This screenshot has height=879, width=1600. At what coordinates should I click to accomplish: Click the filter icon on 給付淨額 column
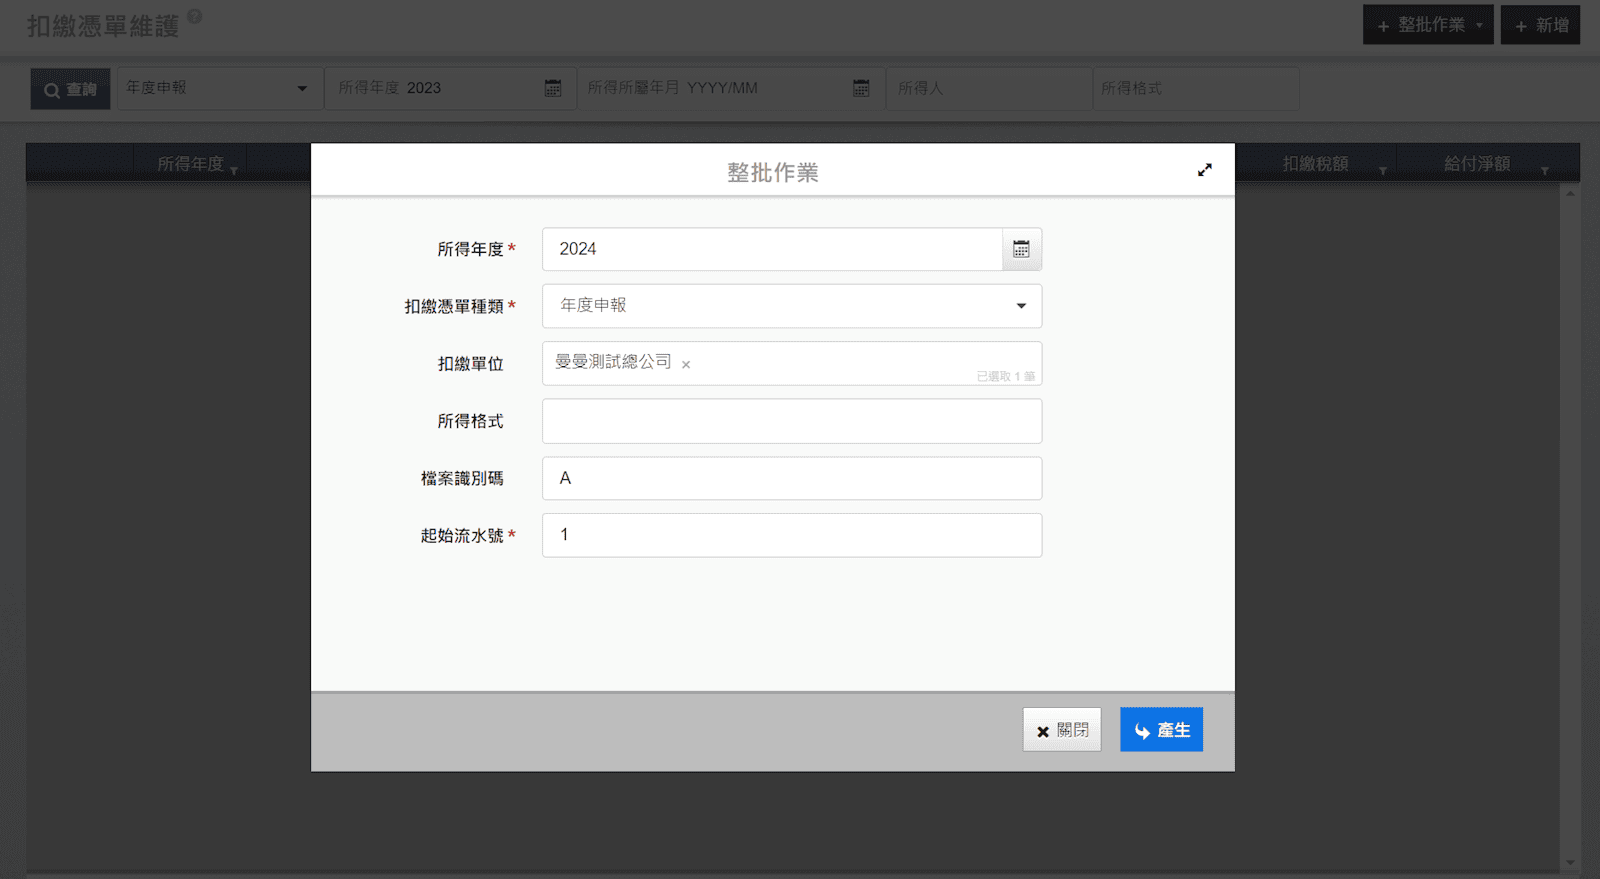click(1544, 171)
